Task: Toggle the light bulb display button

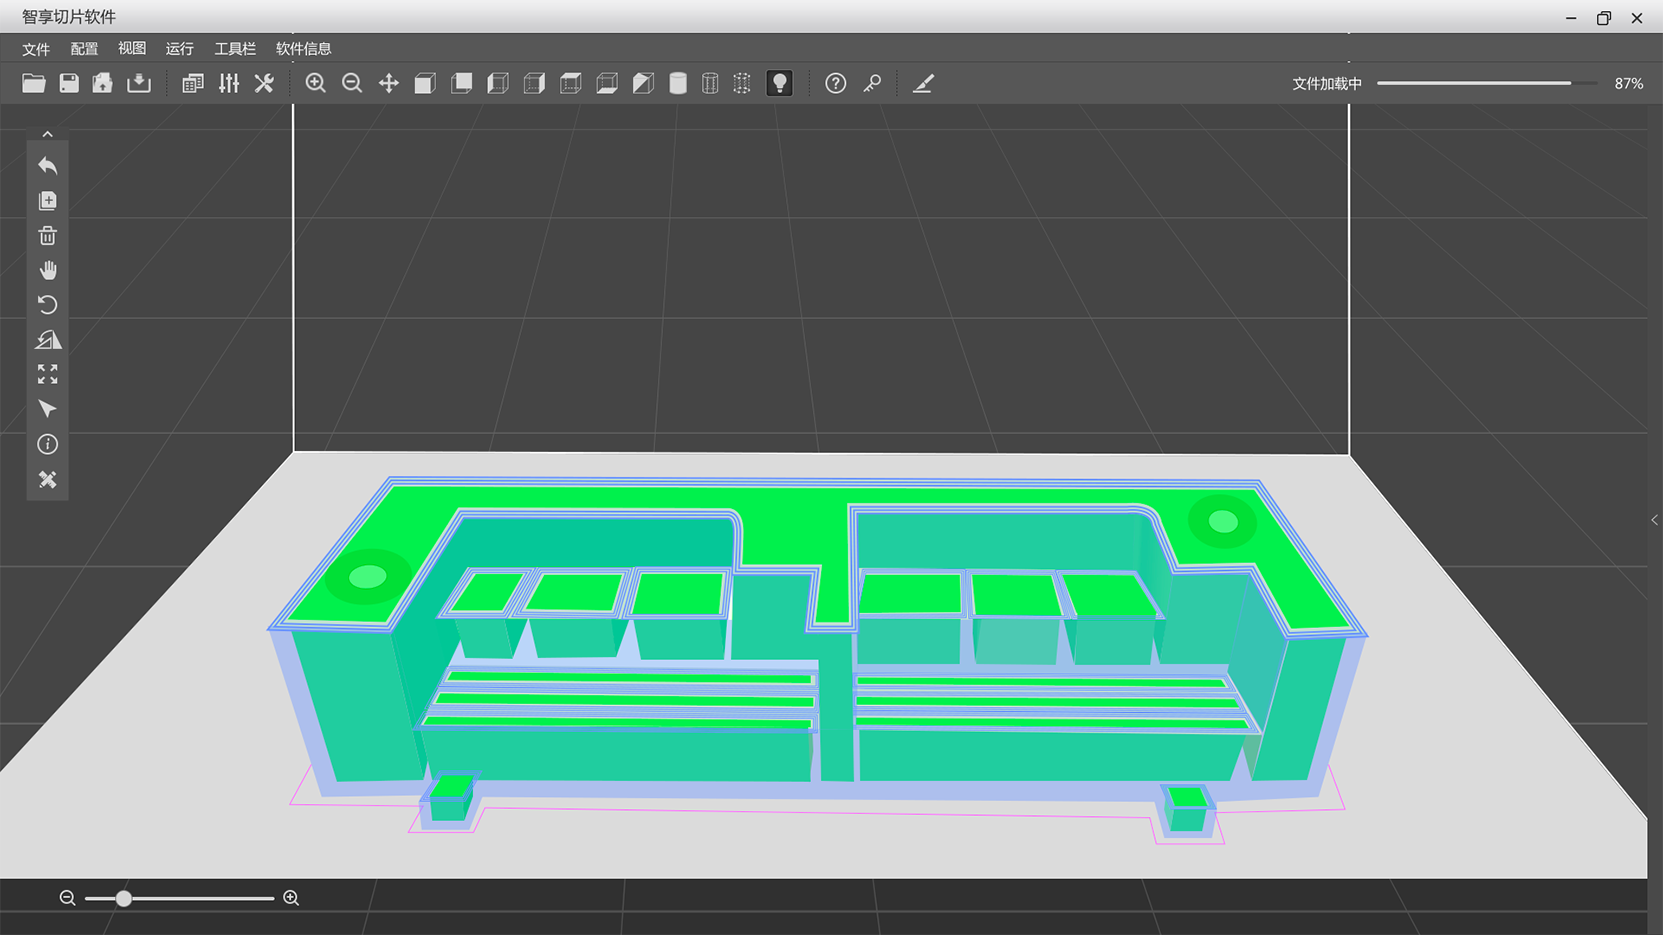Action: 779,83
